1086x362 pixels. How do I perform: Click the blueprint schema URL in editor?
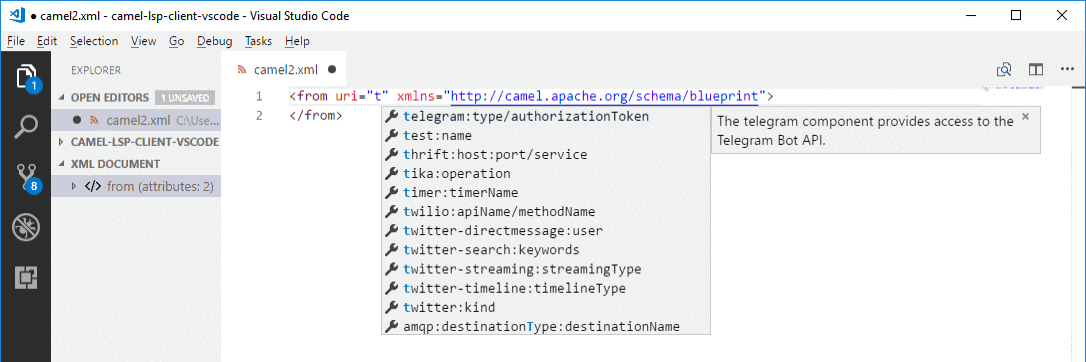click(x=605, y=96)
